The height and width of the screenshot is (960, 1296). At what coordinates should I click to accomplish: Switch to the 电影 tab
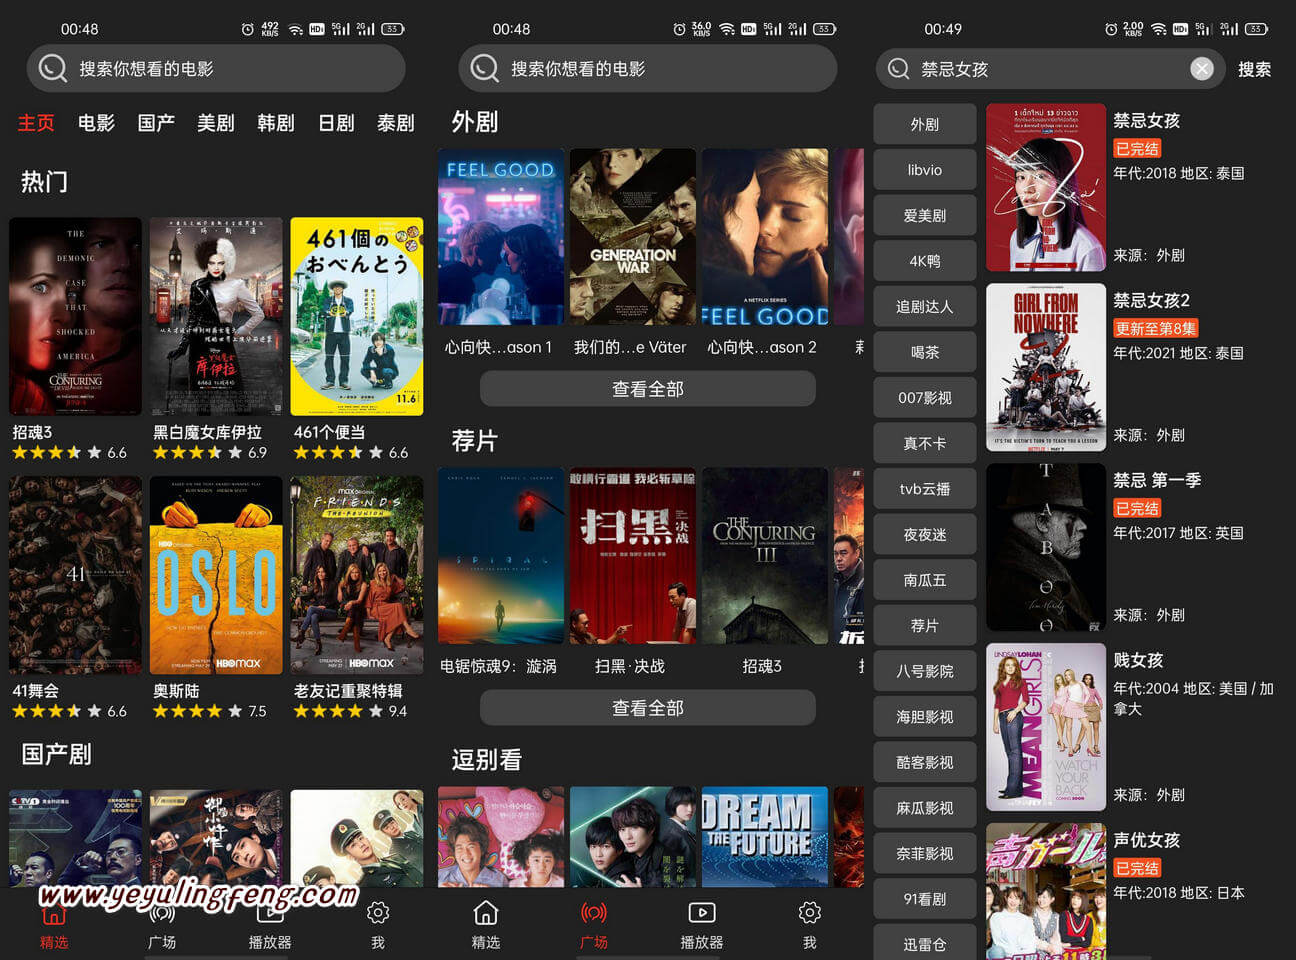point(96,123)
